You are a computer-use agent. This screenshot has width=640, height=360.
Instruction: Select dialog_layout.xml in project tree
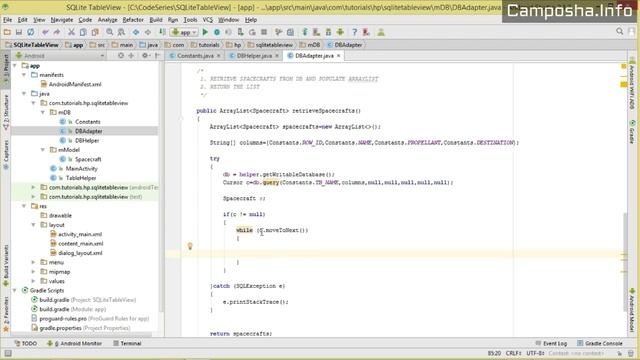[x=80, y=253]
